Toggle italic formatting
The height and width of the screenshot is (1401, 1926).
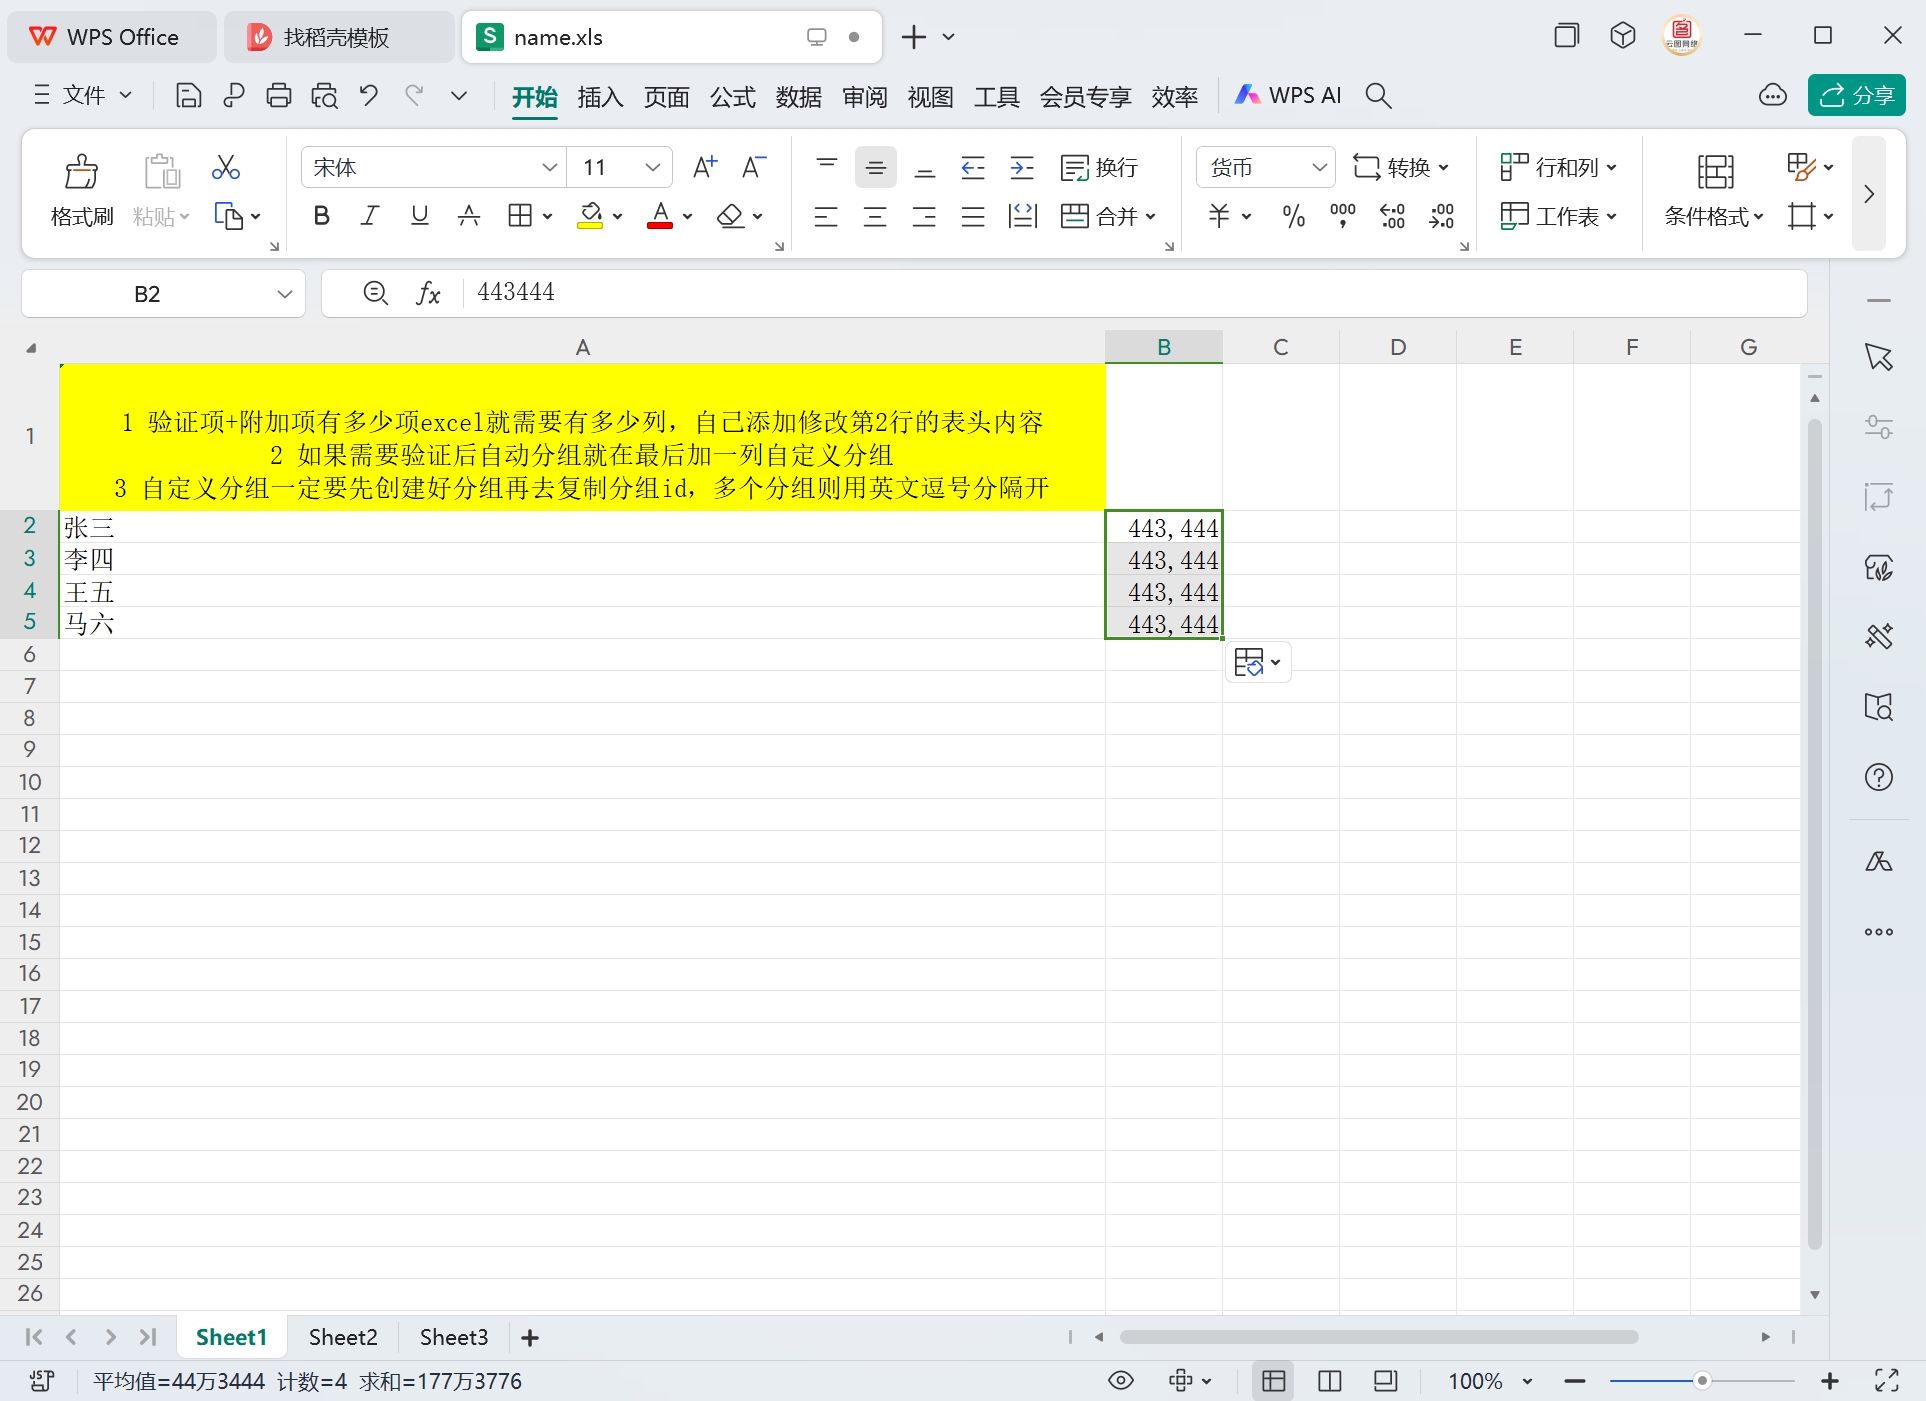point(370,216)
